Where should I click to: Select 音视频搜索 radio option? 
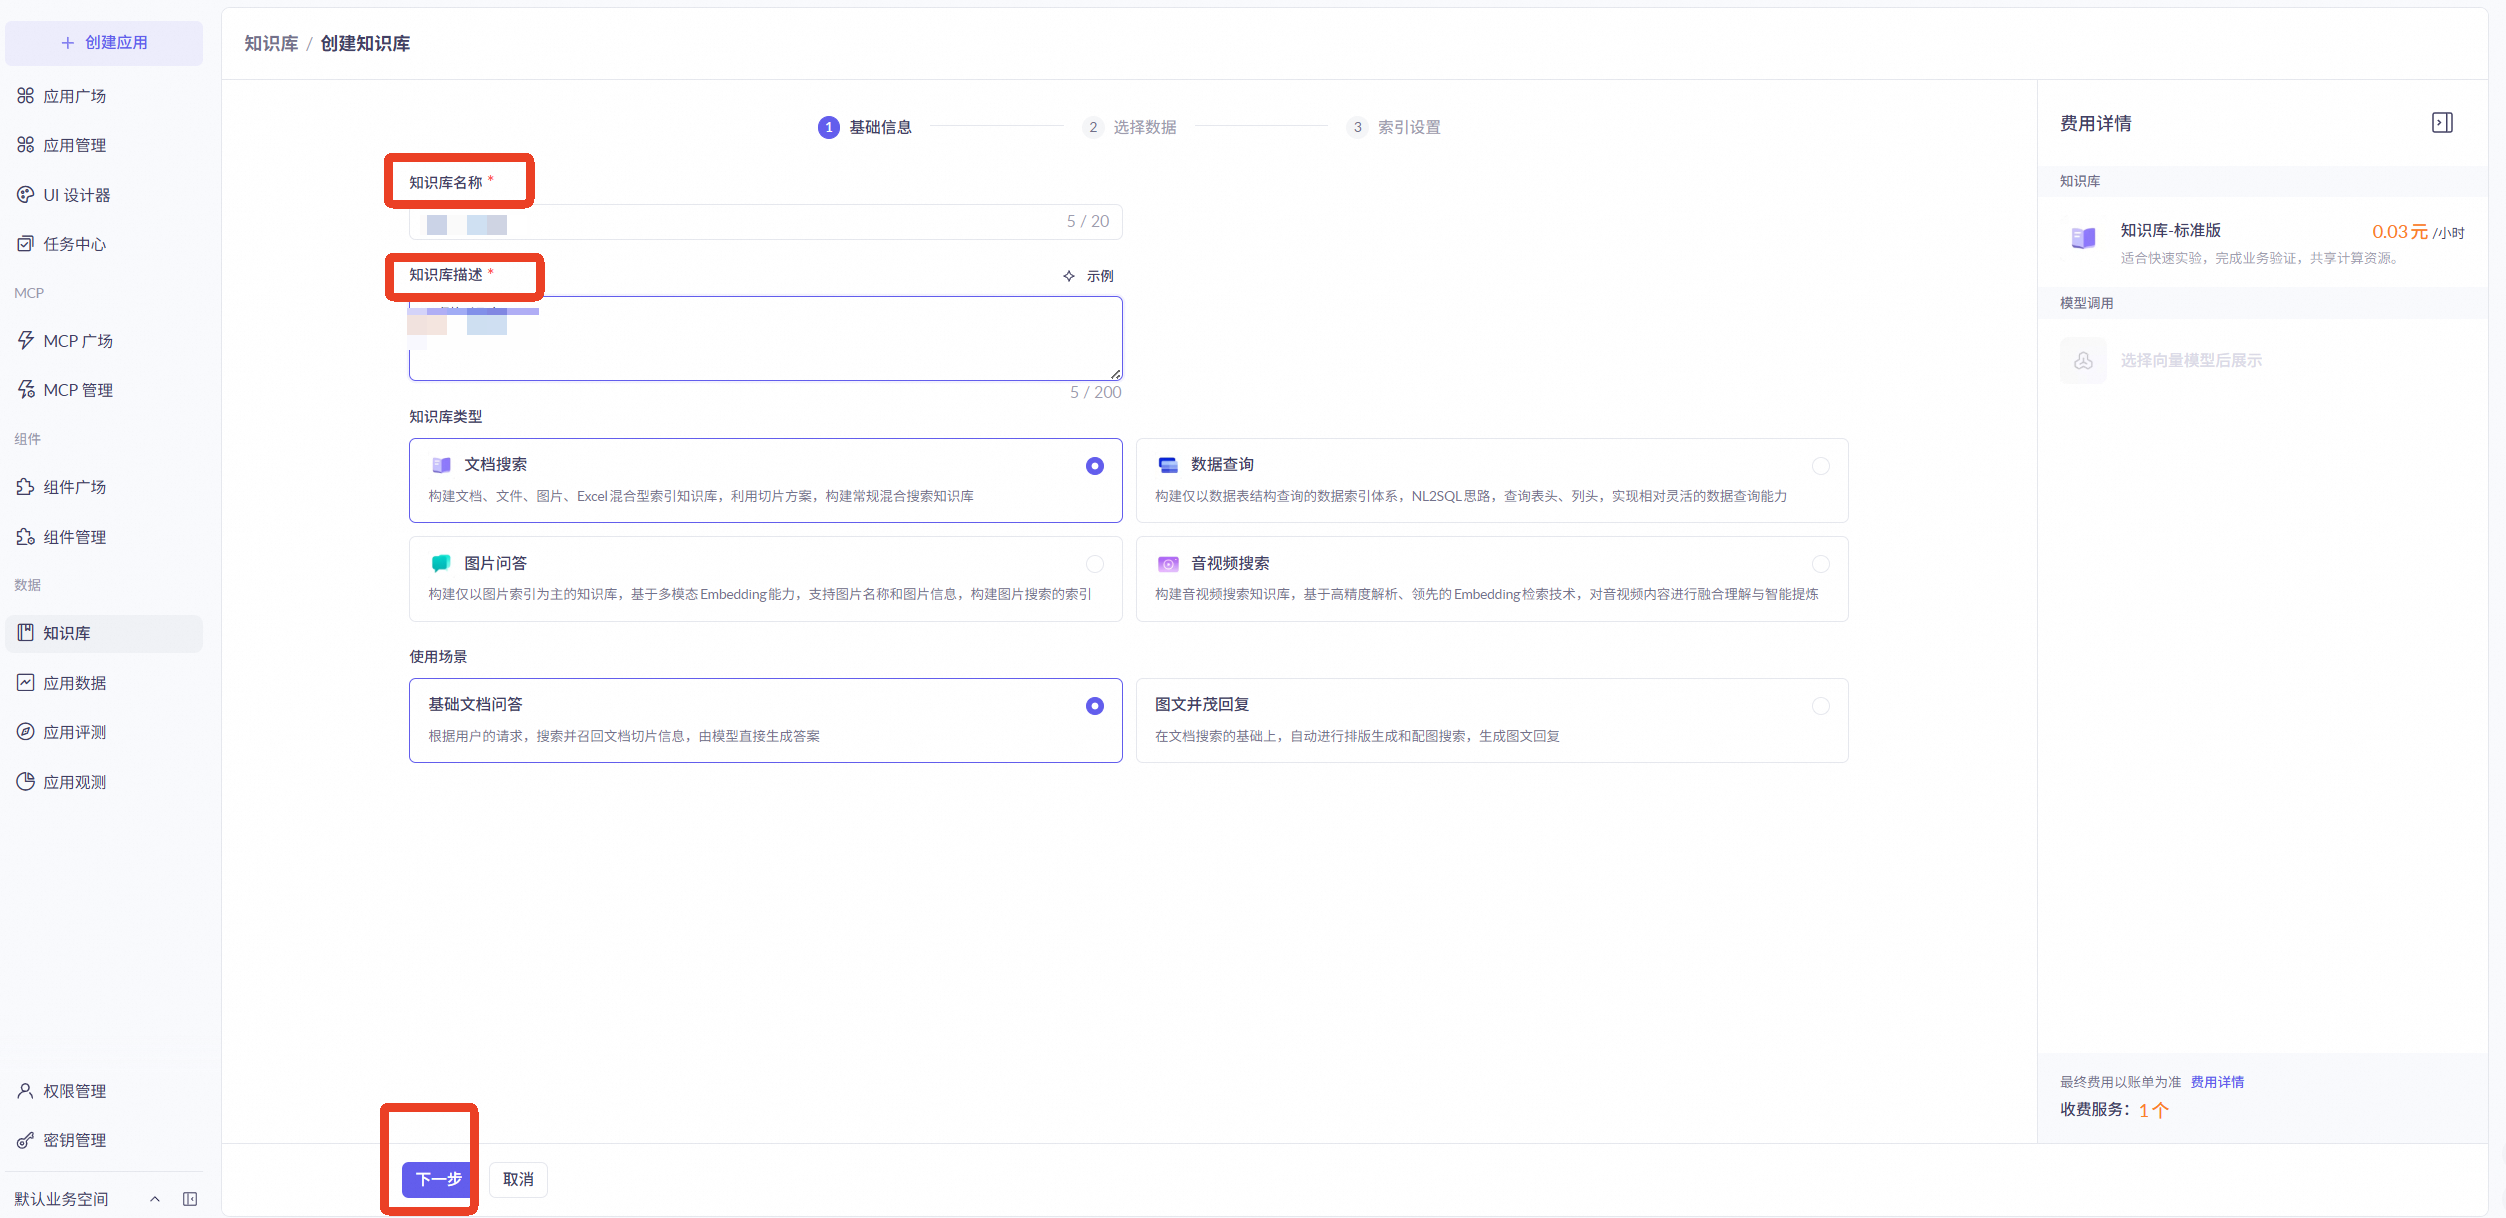[1820, 564]
